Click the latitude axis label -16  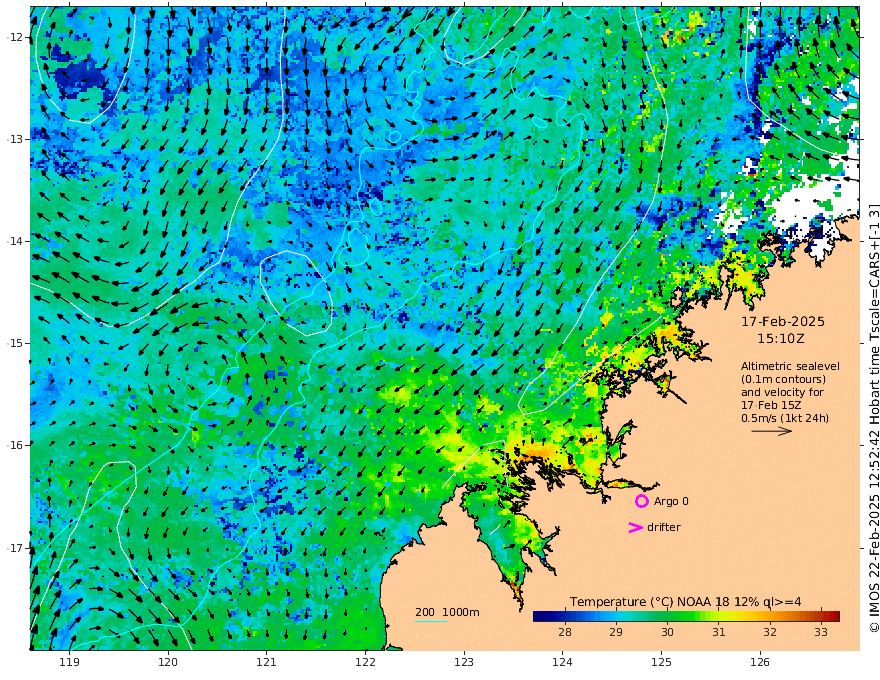coord(15,445)
